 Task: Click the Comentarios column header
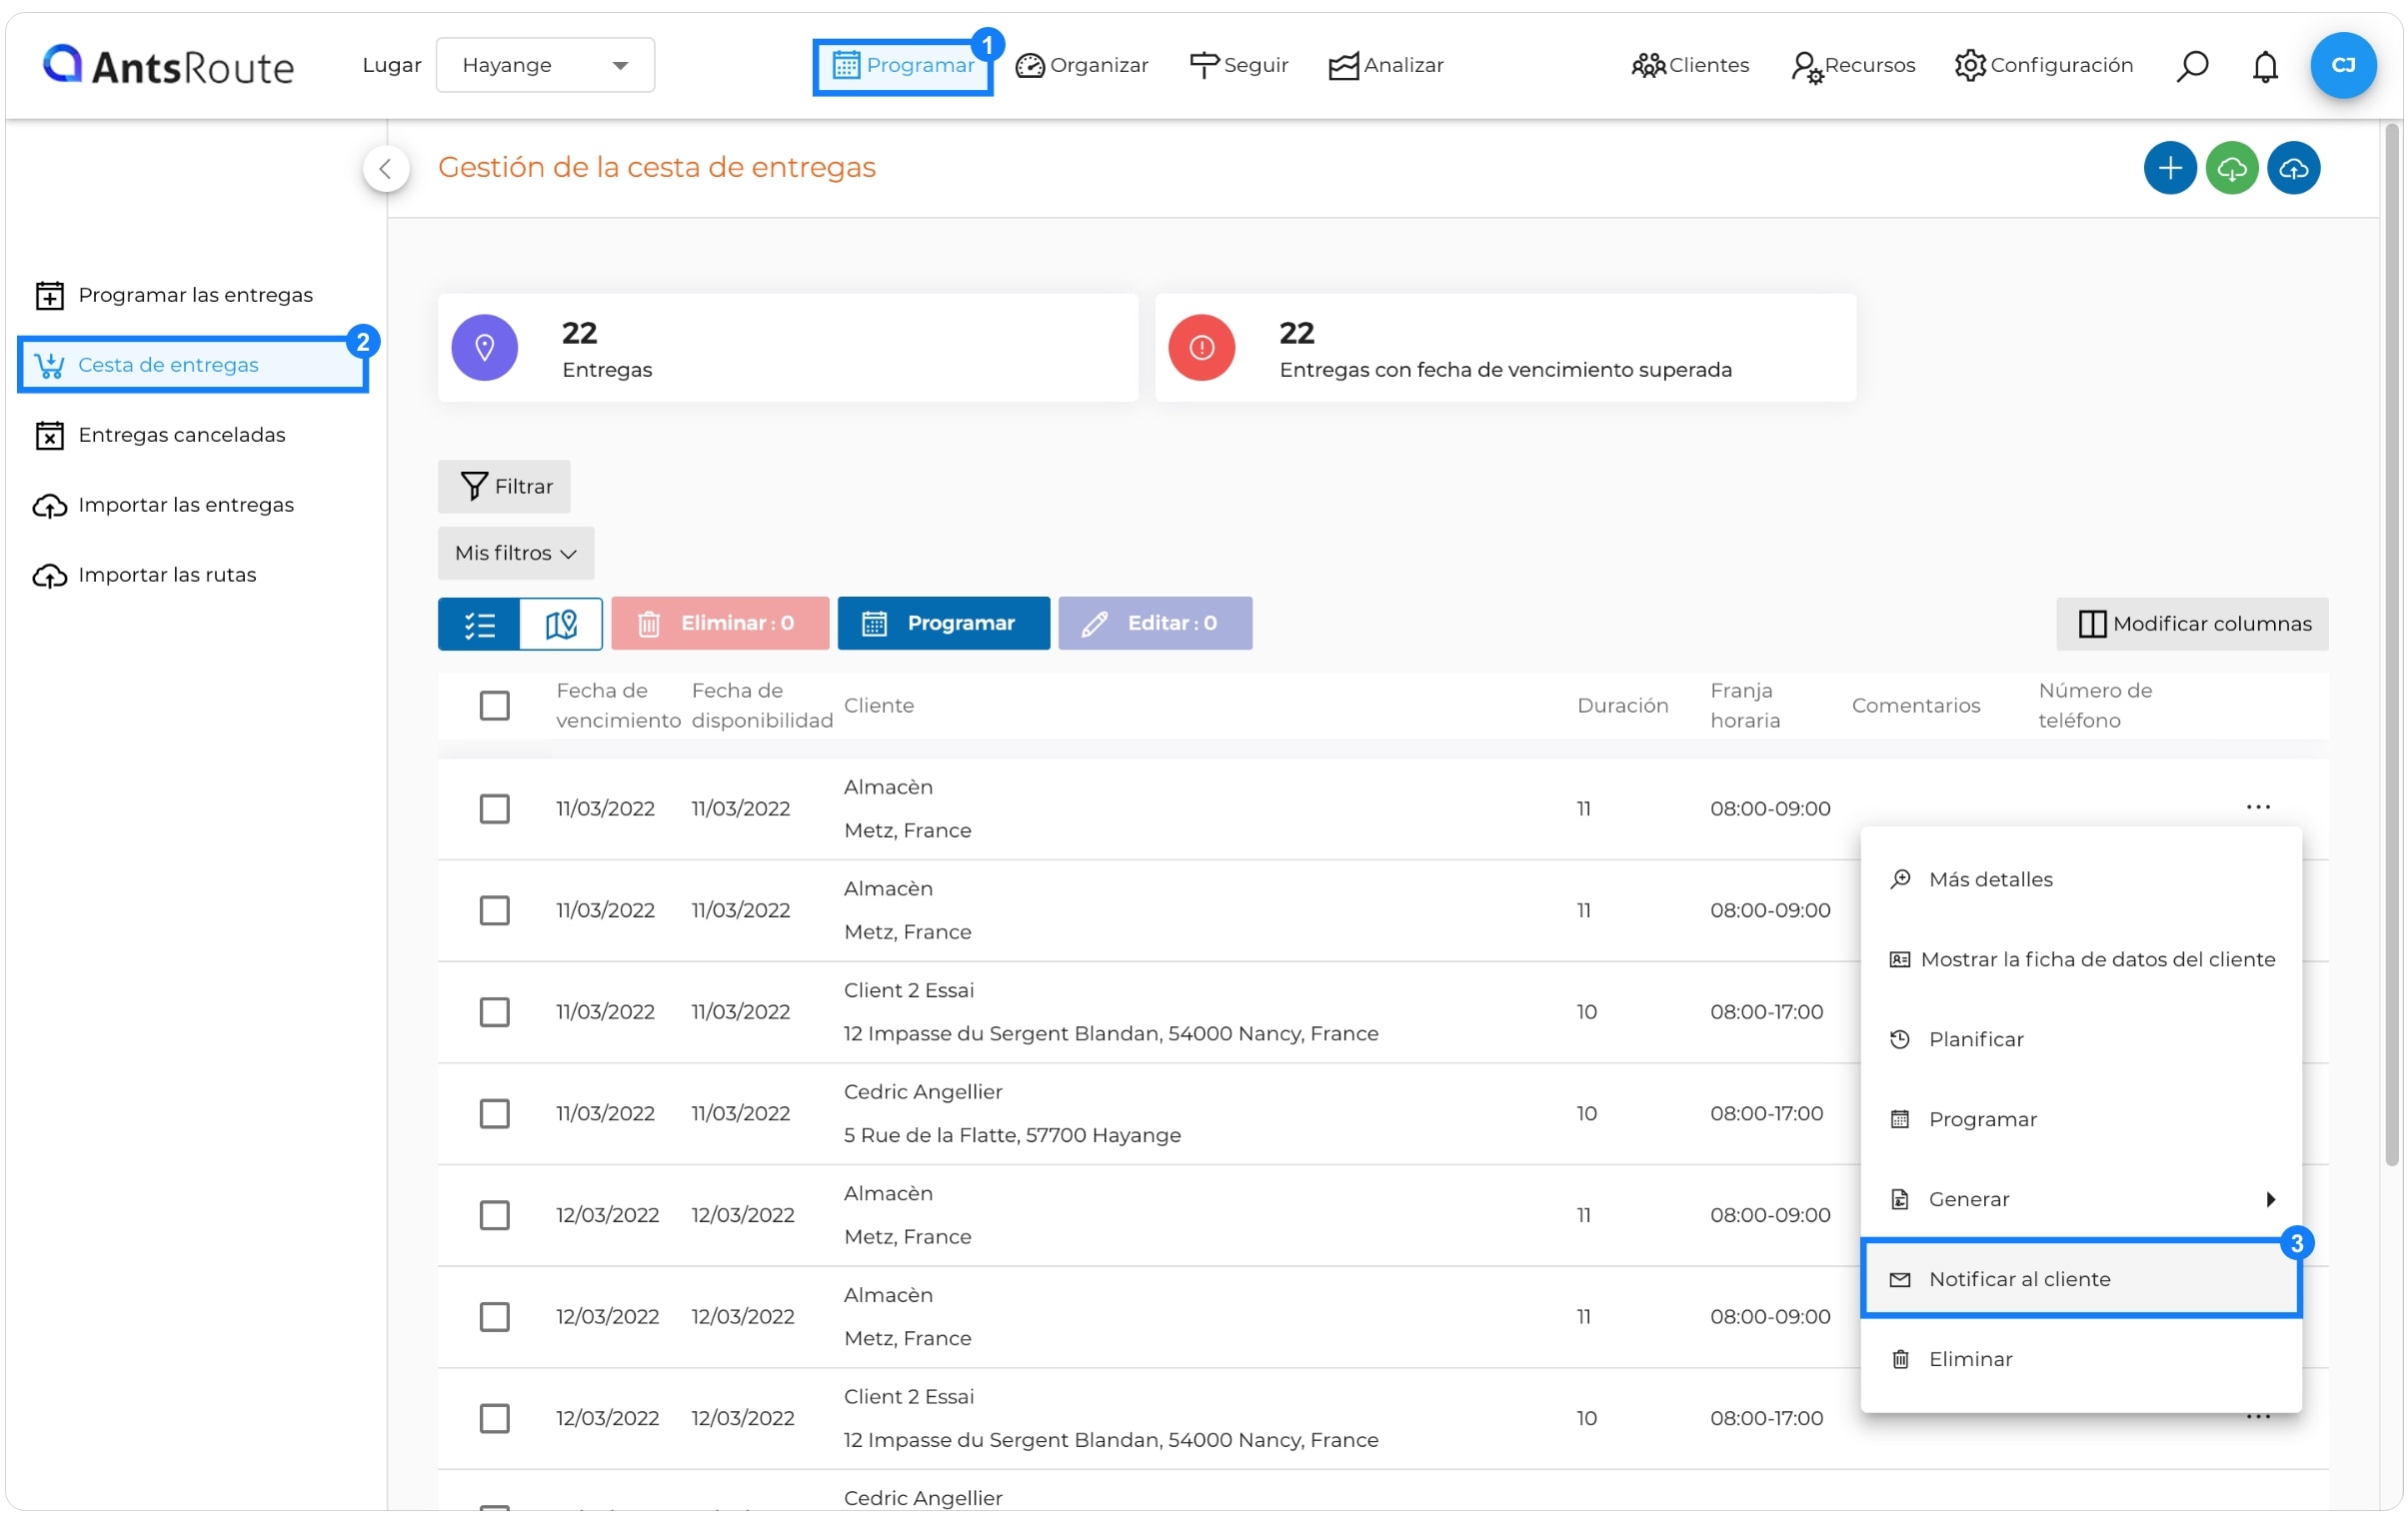click(x=1915, y=706)
